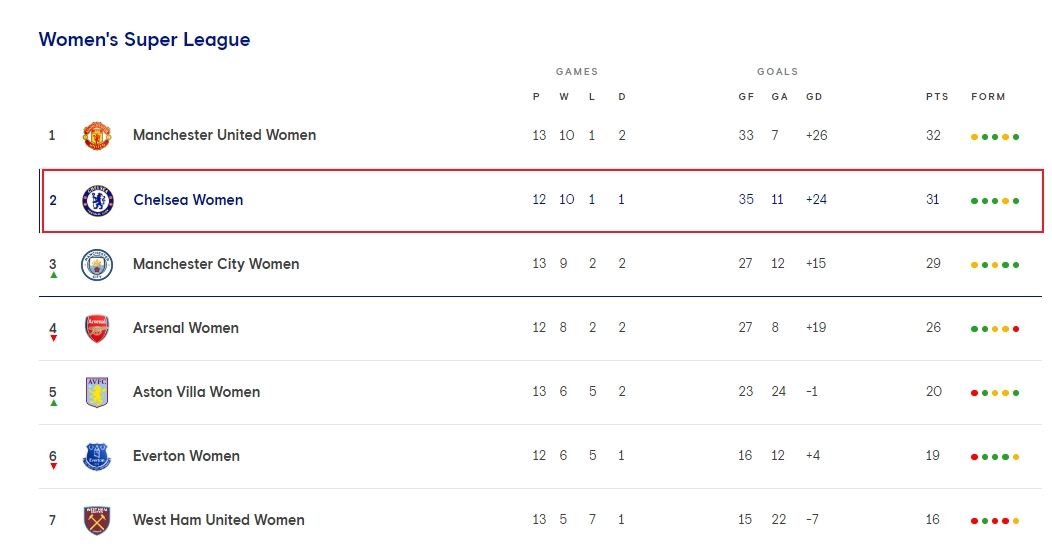Open the Manchester United Women team link

pyautogui.click(x=224, y=135)
